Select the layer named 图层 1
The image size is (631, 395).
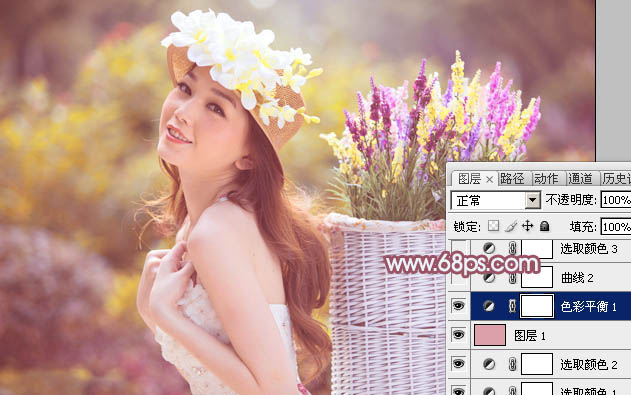pyautogui.click(x=530, y=336)
